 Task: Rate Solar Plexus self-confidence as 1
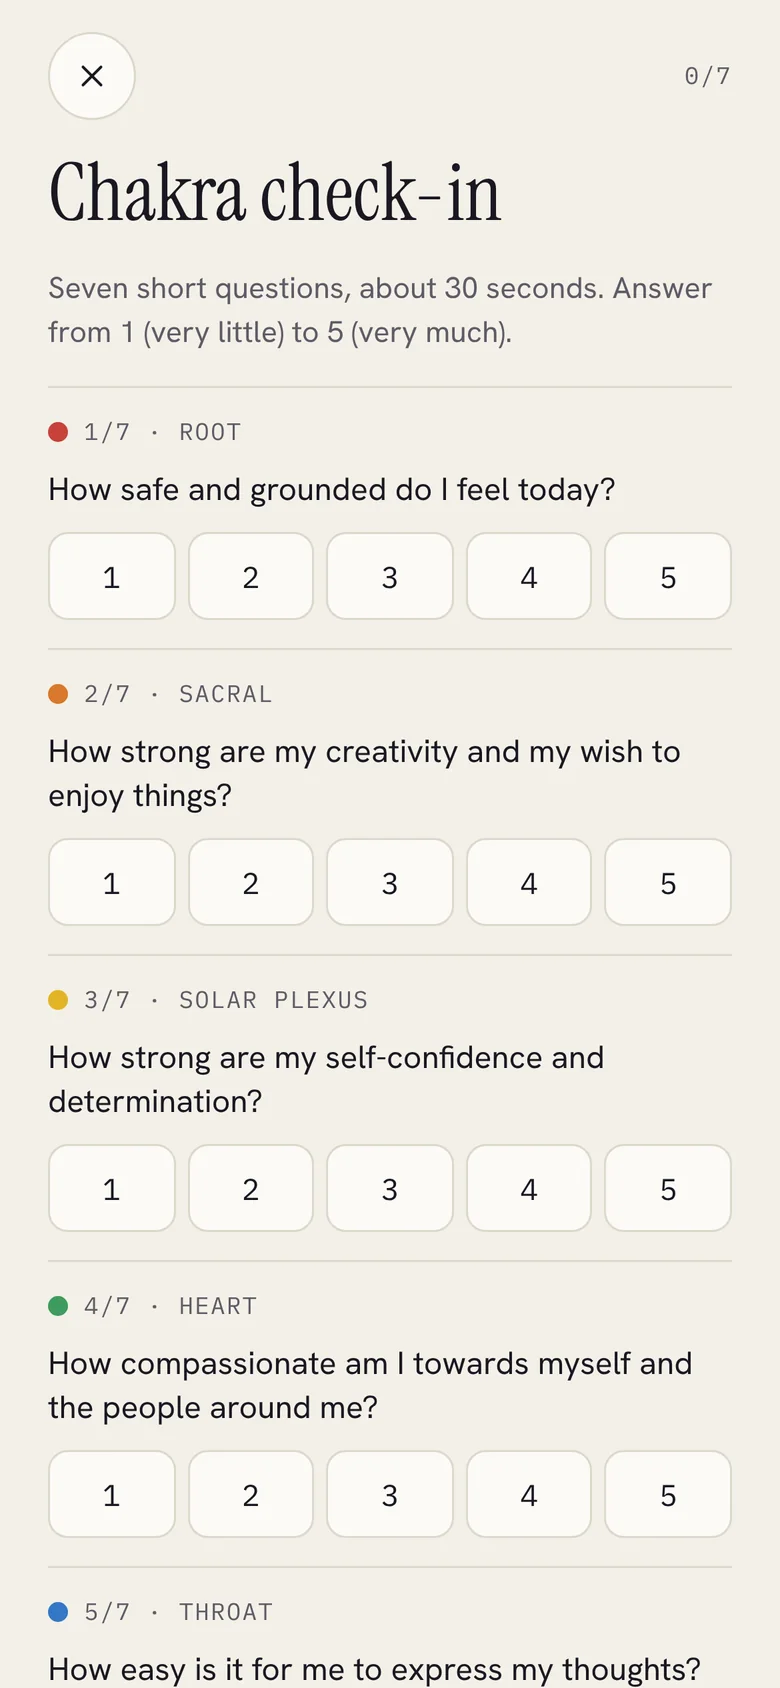[112, 1188]
